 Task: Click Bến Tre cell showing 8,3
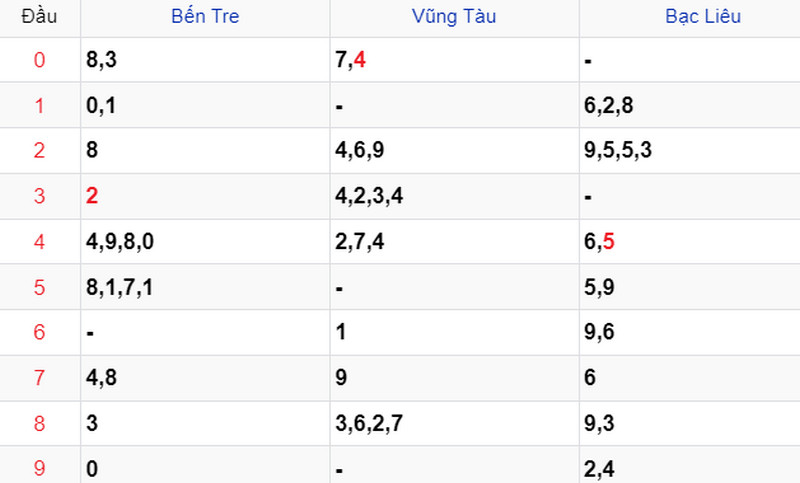point(205,60)
